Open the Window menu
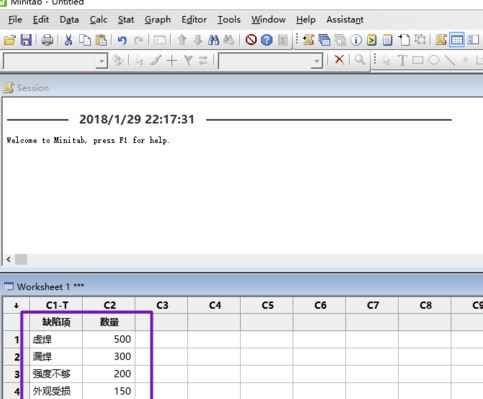Viewport: 483px width, 399px height. 268,20
